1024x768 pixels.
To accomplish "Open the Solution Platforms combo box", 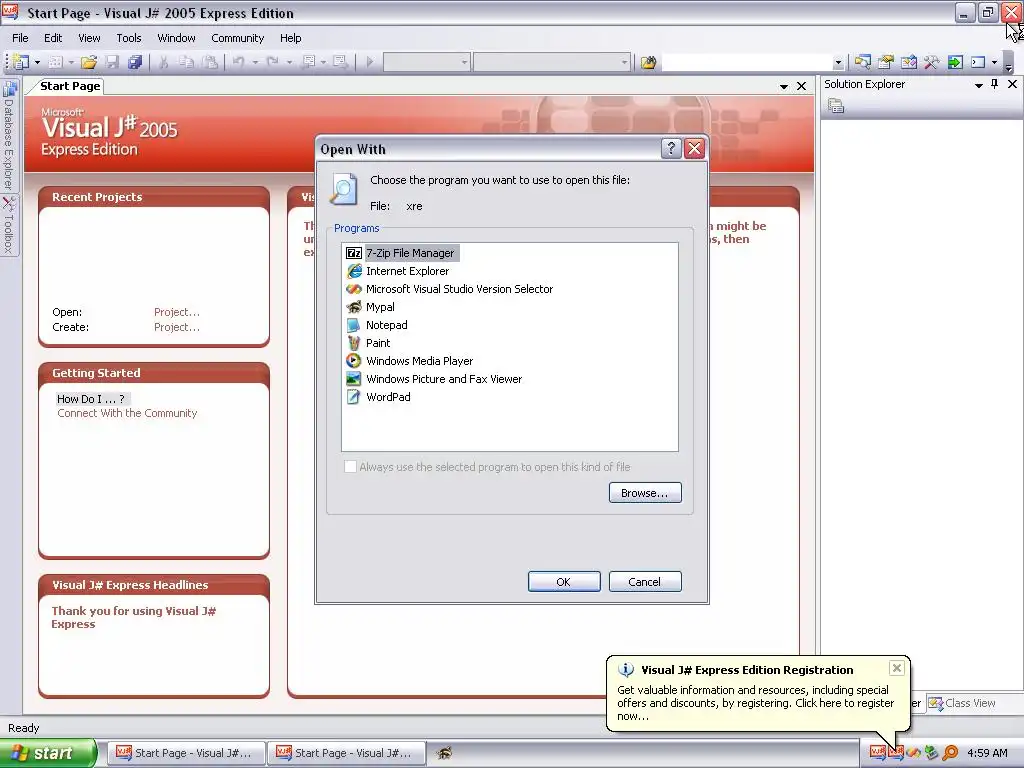I will coord(552,62).
